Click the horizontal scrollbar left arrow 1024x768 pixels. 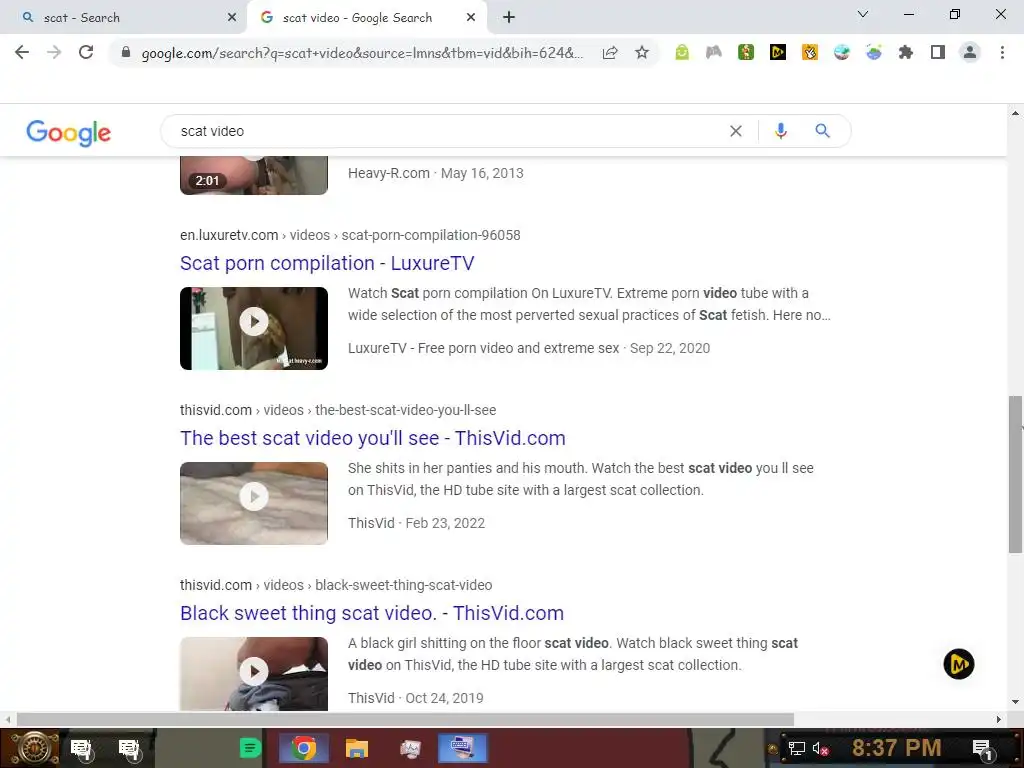point(8,720)
